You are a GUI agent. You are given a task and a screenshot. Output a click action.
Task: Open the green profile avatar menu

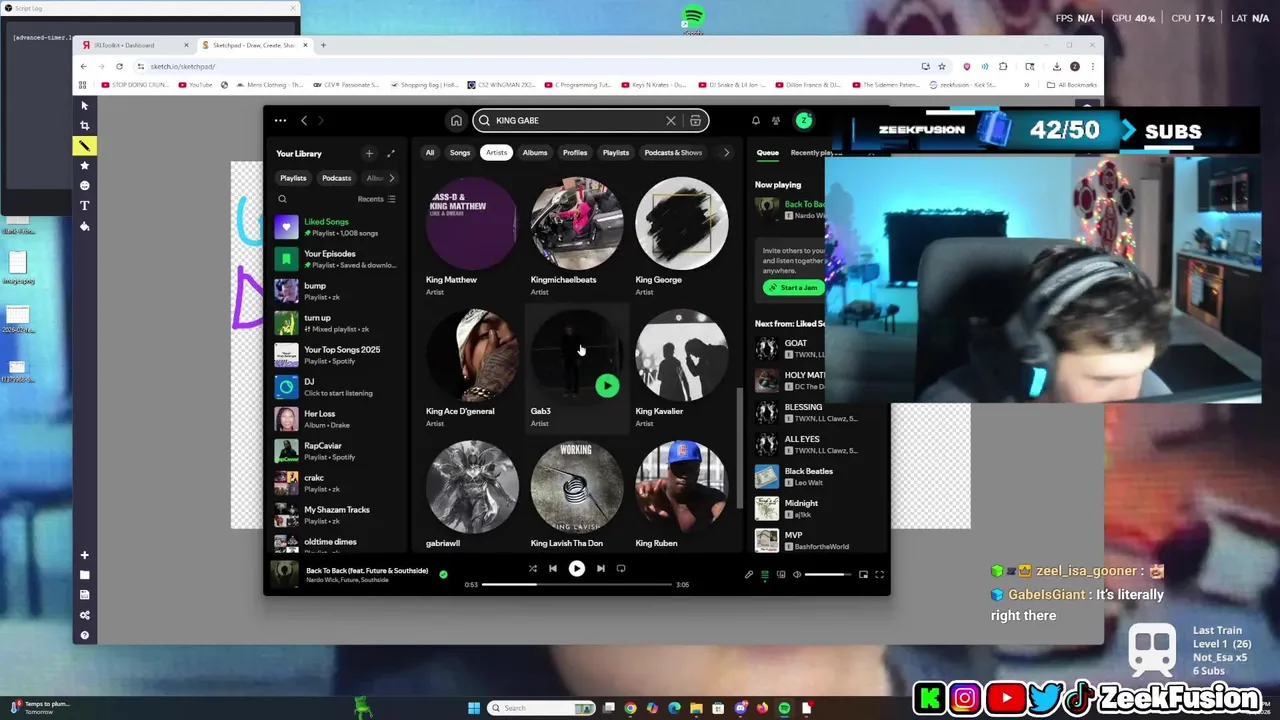(x=803, y=120)
